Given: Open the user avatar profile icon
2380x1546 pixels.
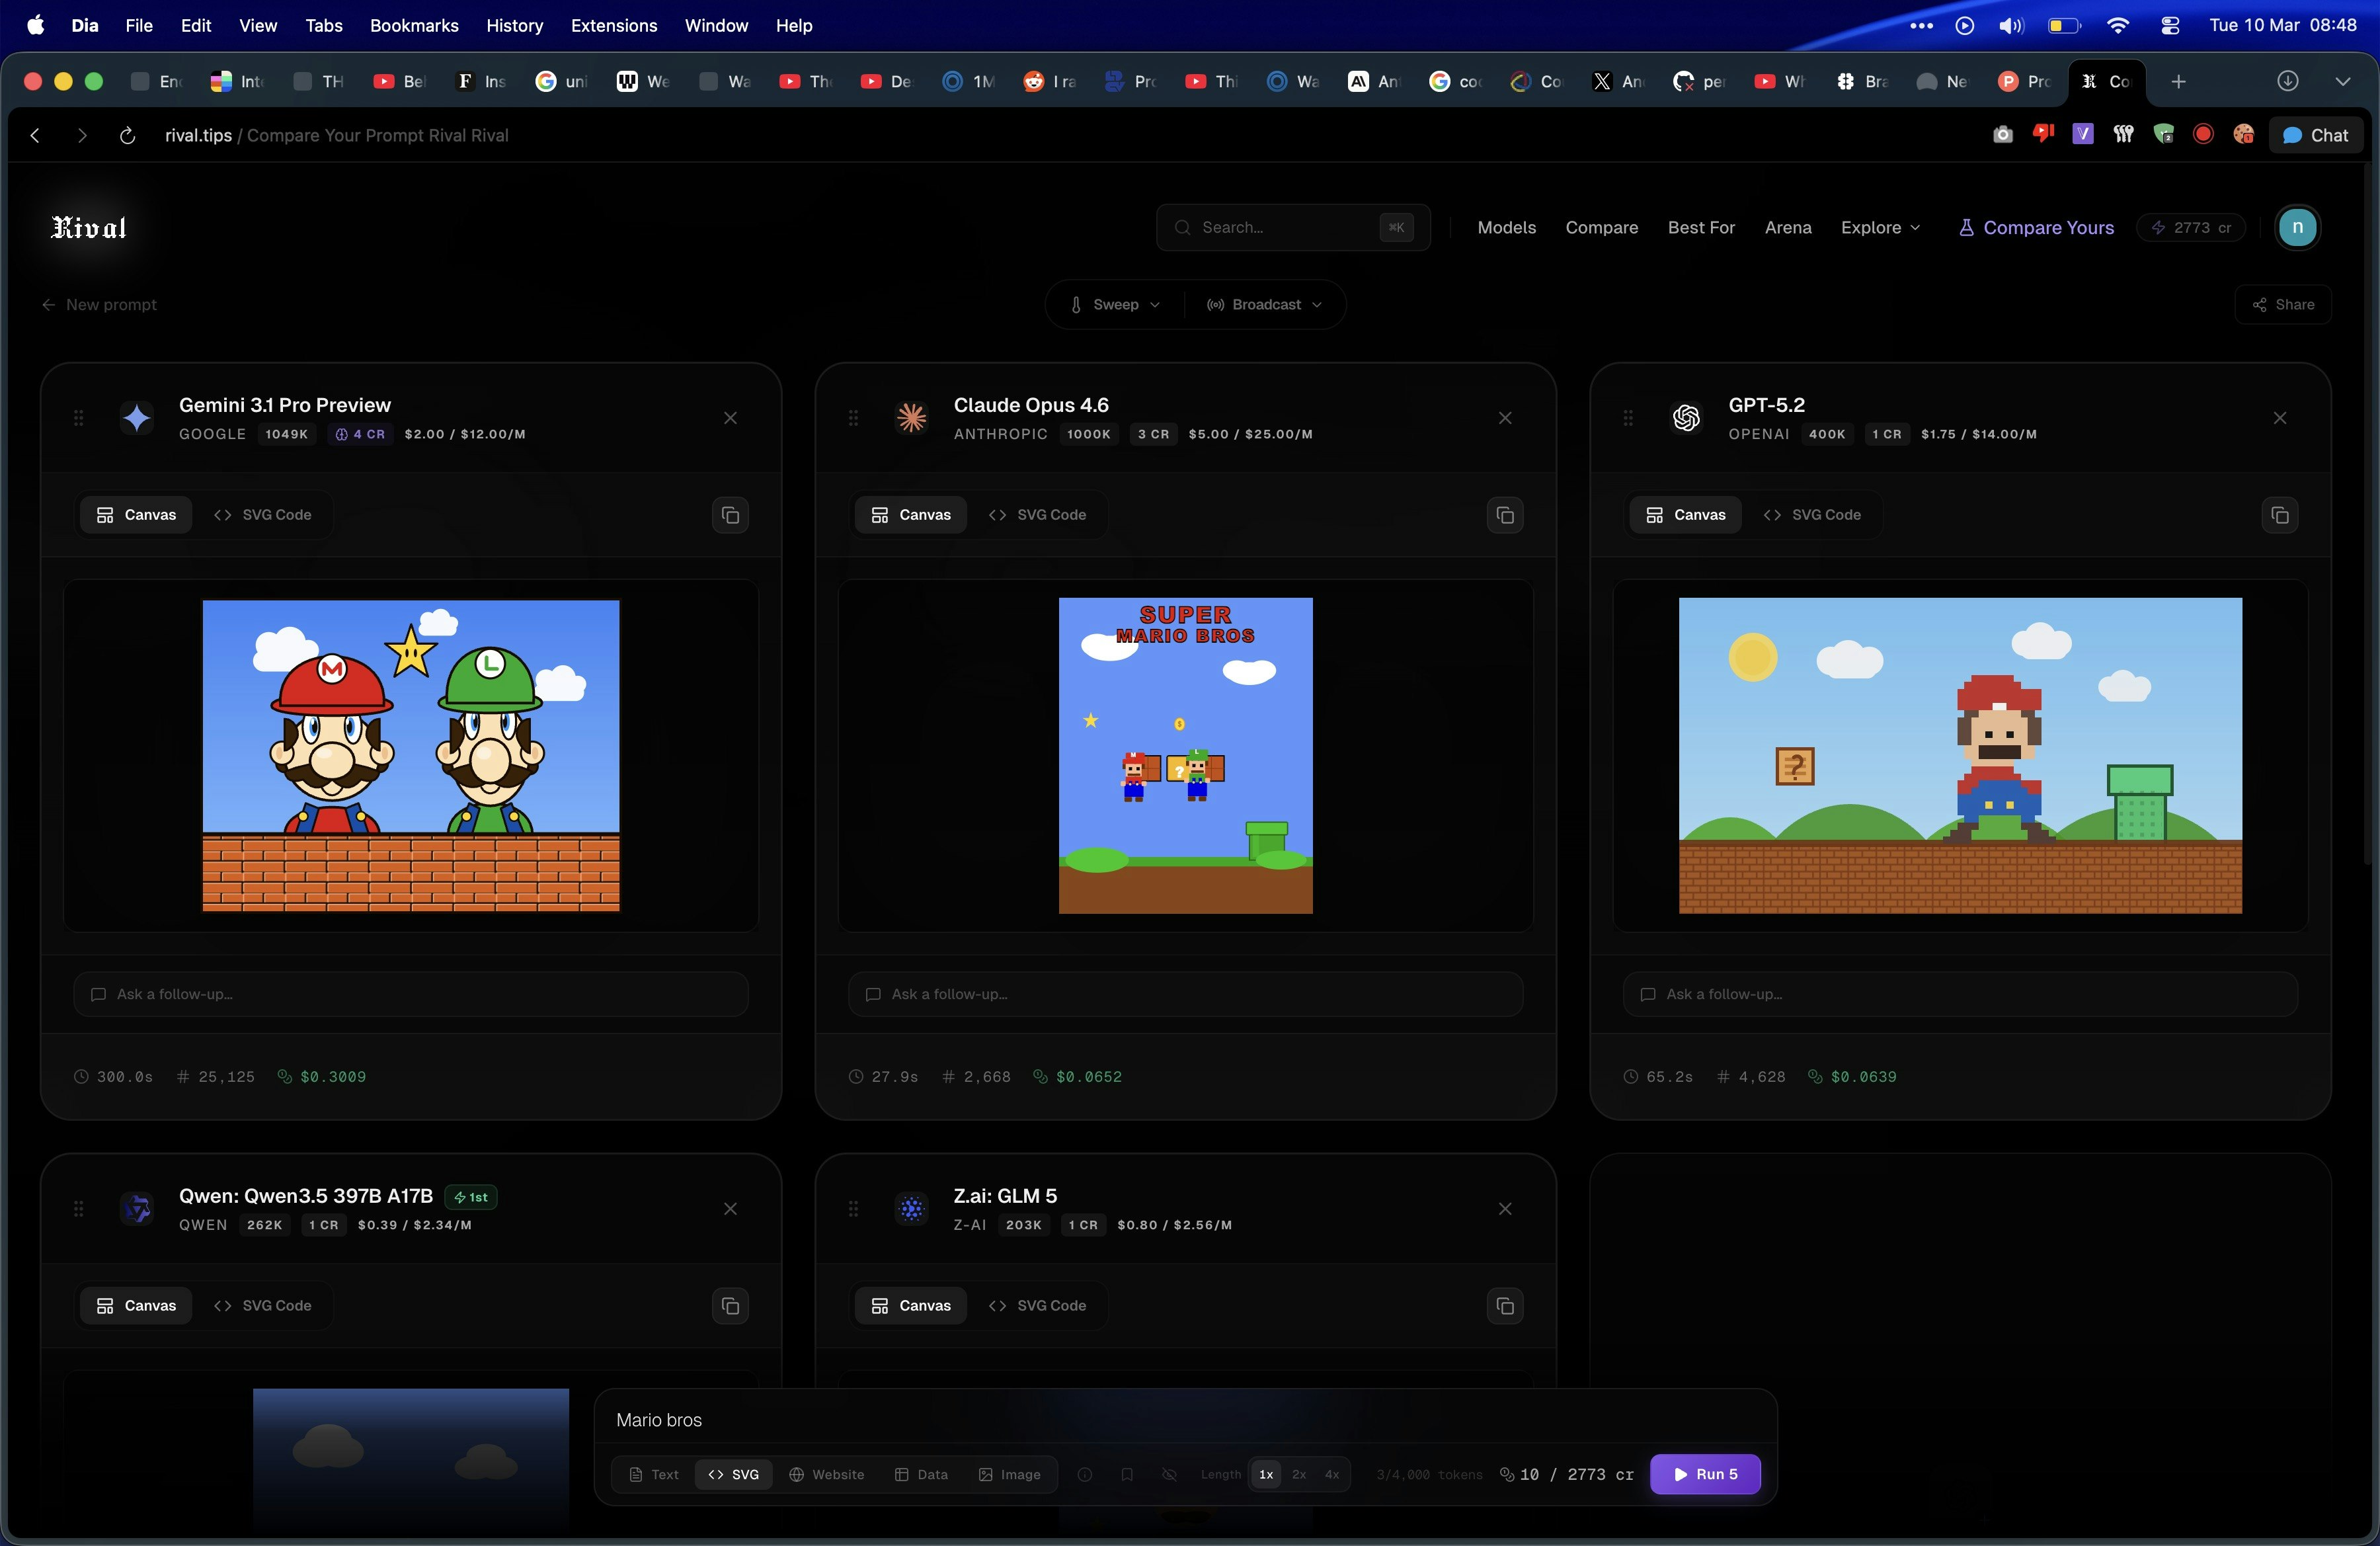Looking at the screenshot, I should click(x=2297, y=227).
